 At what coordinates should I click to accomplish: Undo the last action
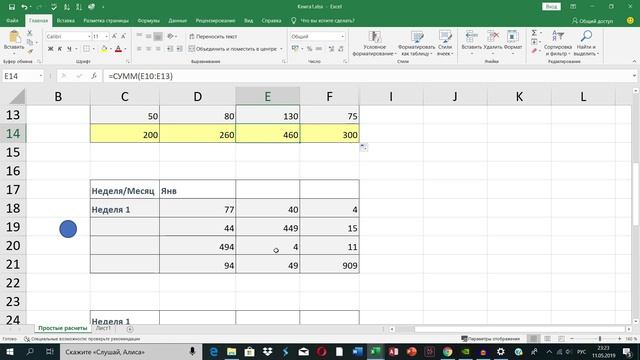24,7
